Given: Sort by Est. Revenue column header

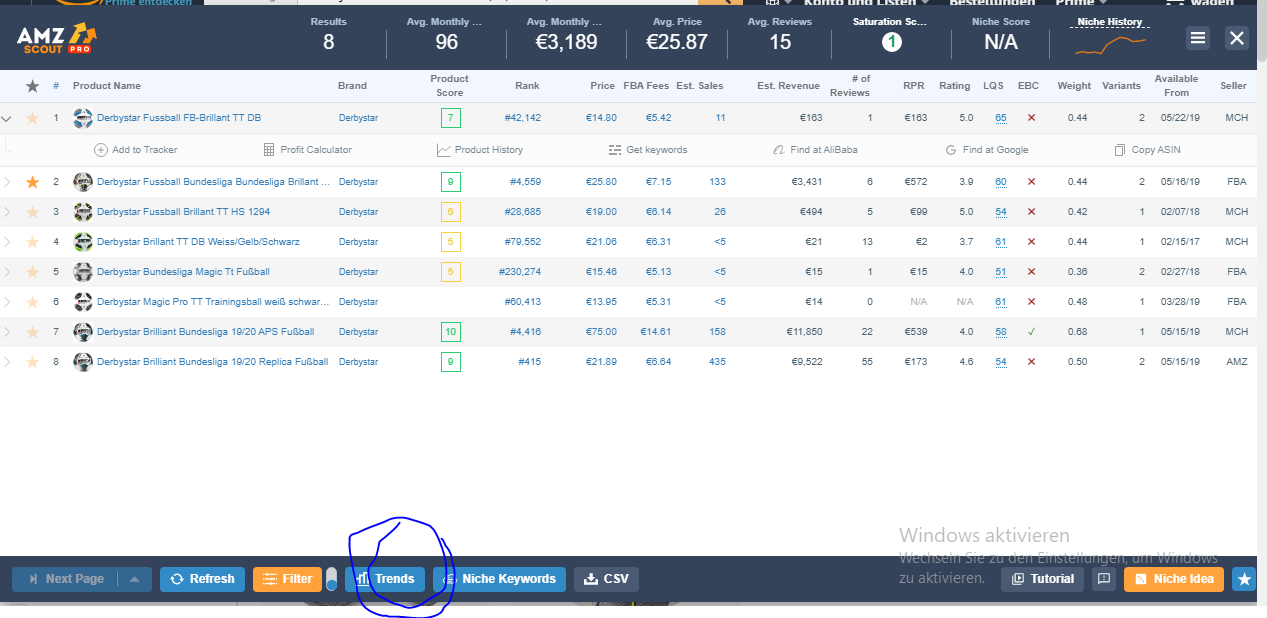Looking at the screenshot, I should (789, 86).
